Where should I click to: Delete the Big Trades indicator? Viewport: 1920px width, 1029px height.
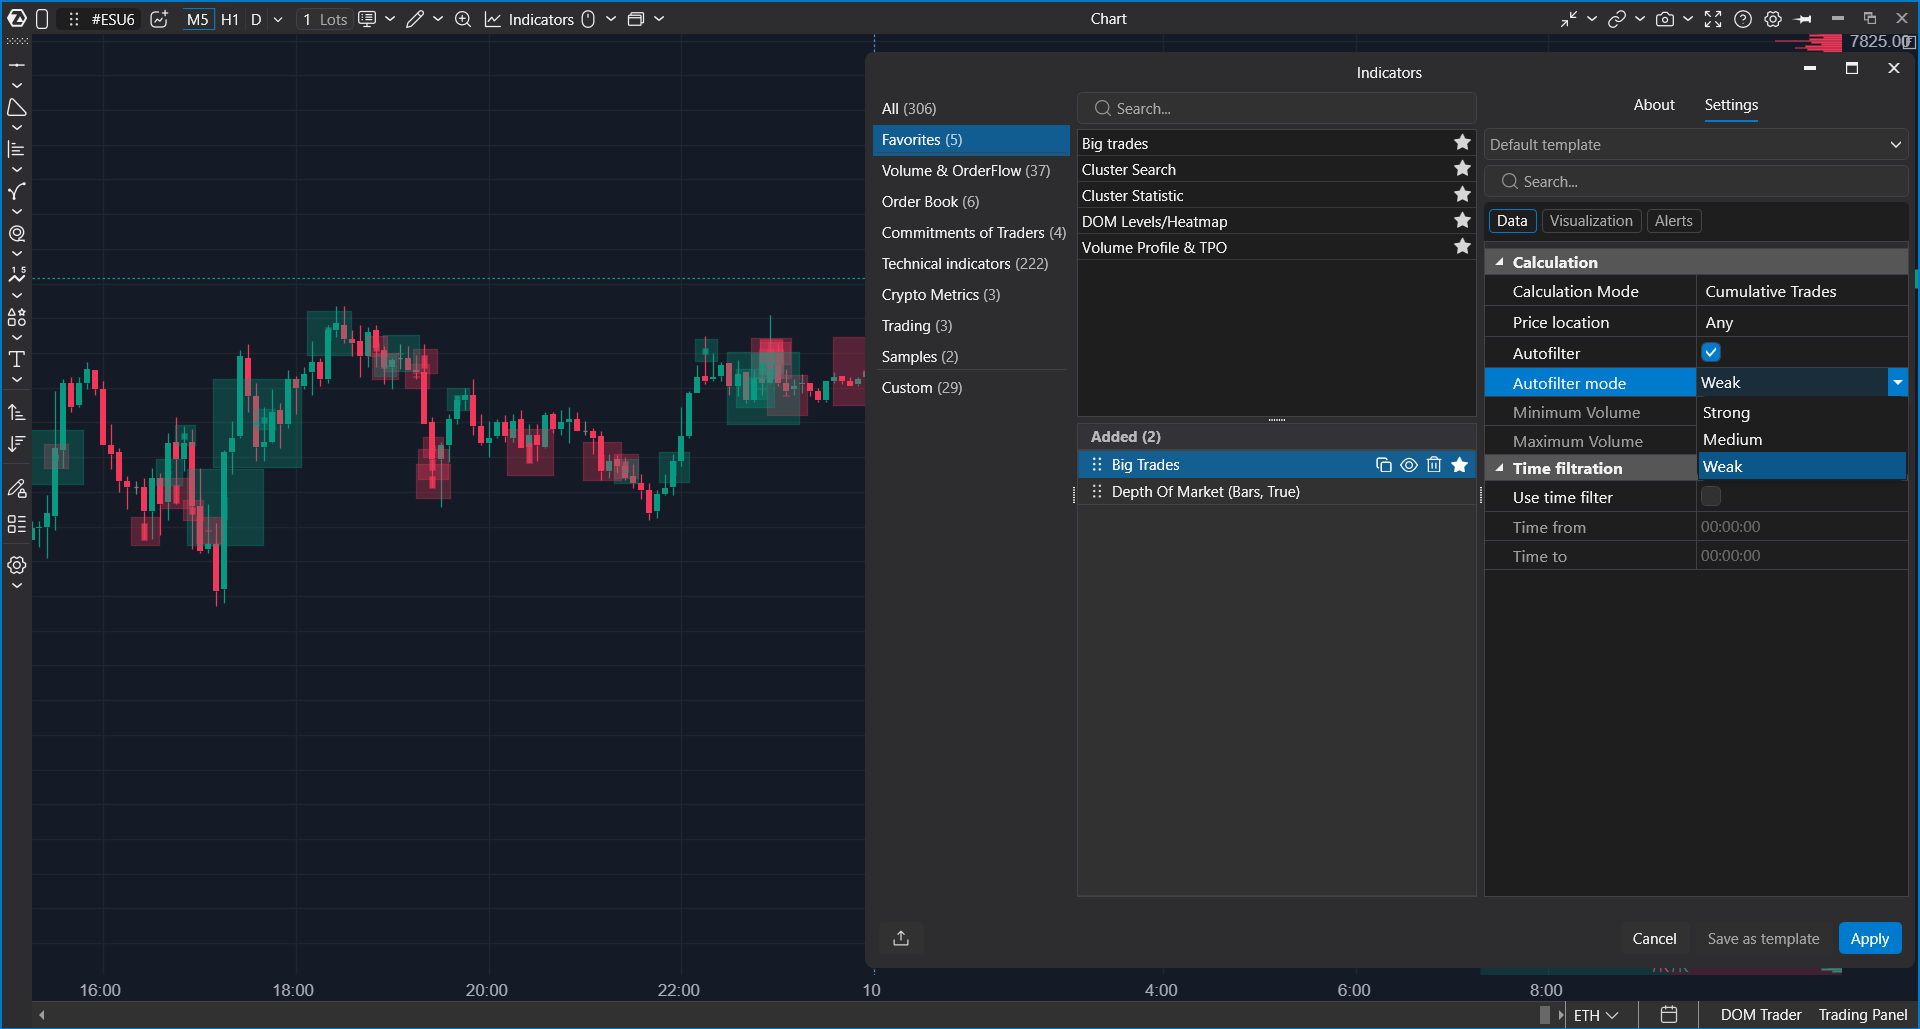point(1434,465)
